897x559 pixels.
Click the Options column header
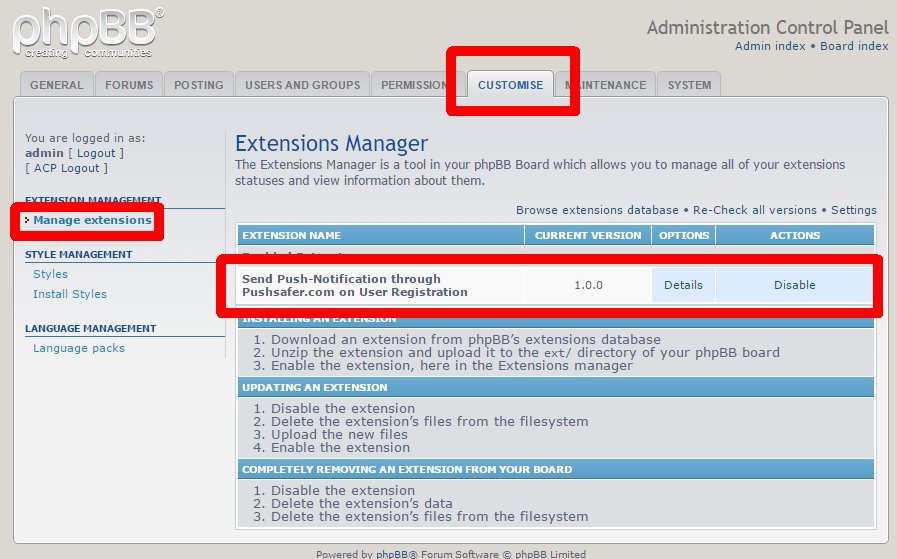pos(684,235)
